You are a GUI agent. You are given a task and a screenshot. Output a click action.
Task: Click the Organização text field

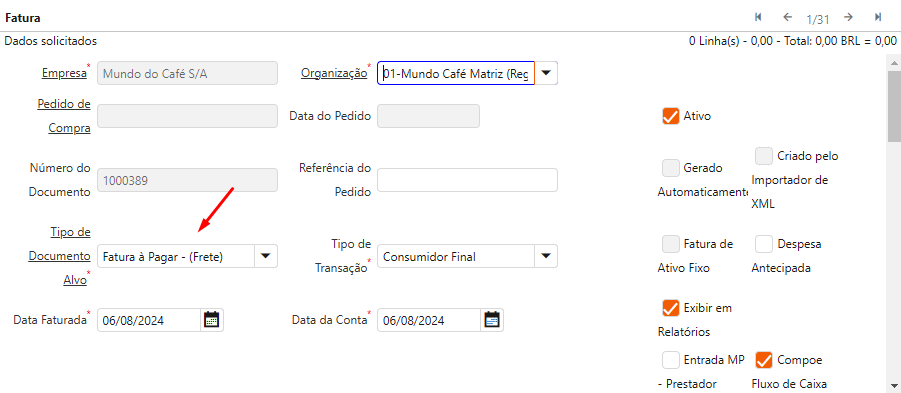pyautogui.click(x=456, y=73)
